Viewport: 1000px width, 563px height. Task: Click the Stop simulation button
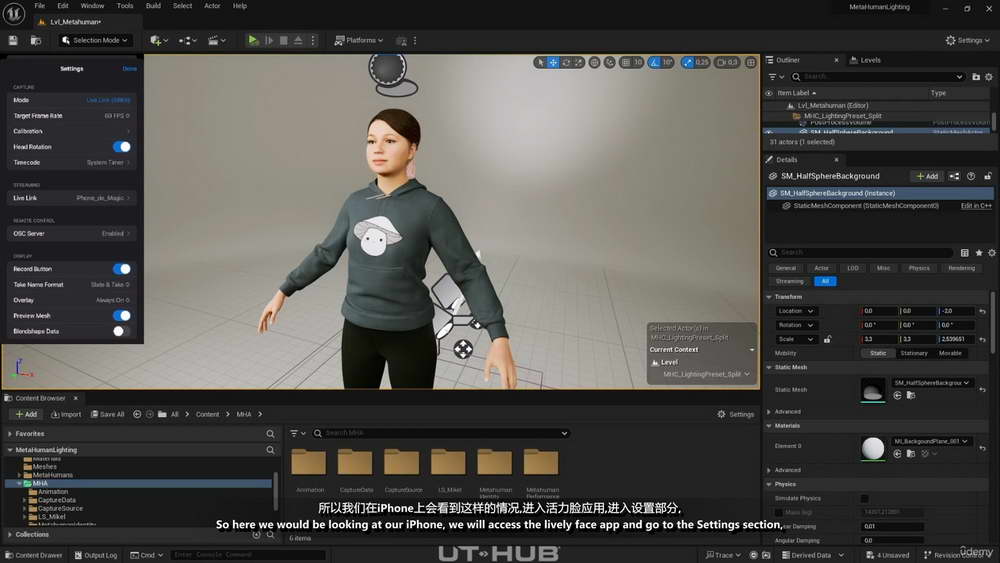pyautogui.click(x=284, y=40)
